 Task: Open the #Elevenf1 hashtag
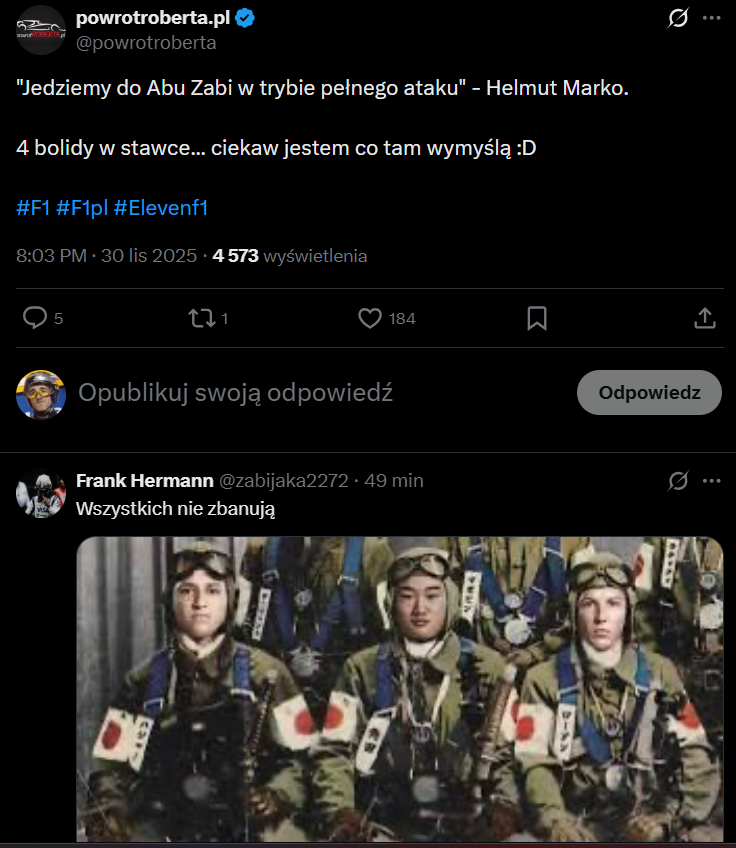pyautogui.click(x=161, y=207)
